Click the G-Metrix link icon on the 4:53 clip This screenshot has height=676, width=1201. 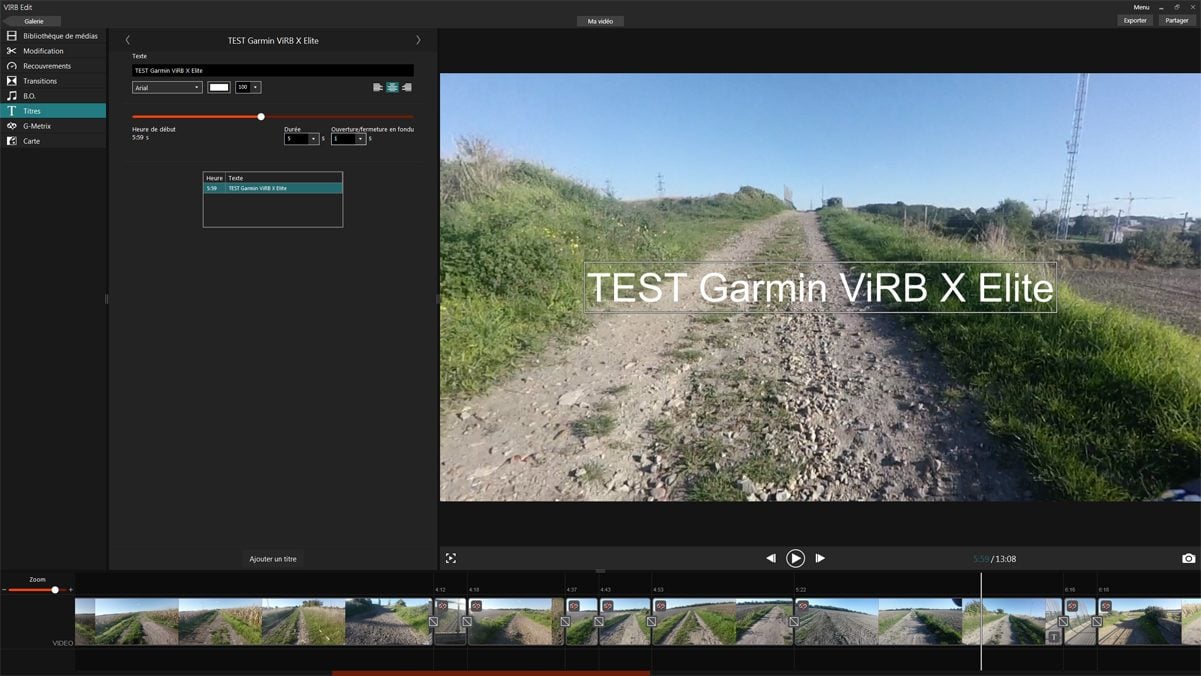(x=660, y=606)
